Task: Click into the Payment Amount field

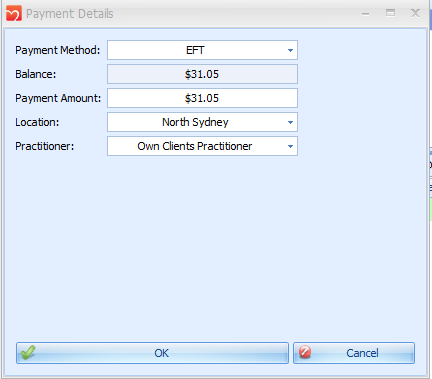Action: (202, 98)
